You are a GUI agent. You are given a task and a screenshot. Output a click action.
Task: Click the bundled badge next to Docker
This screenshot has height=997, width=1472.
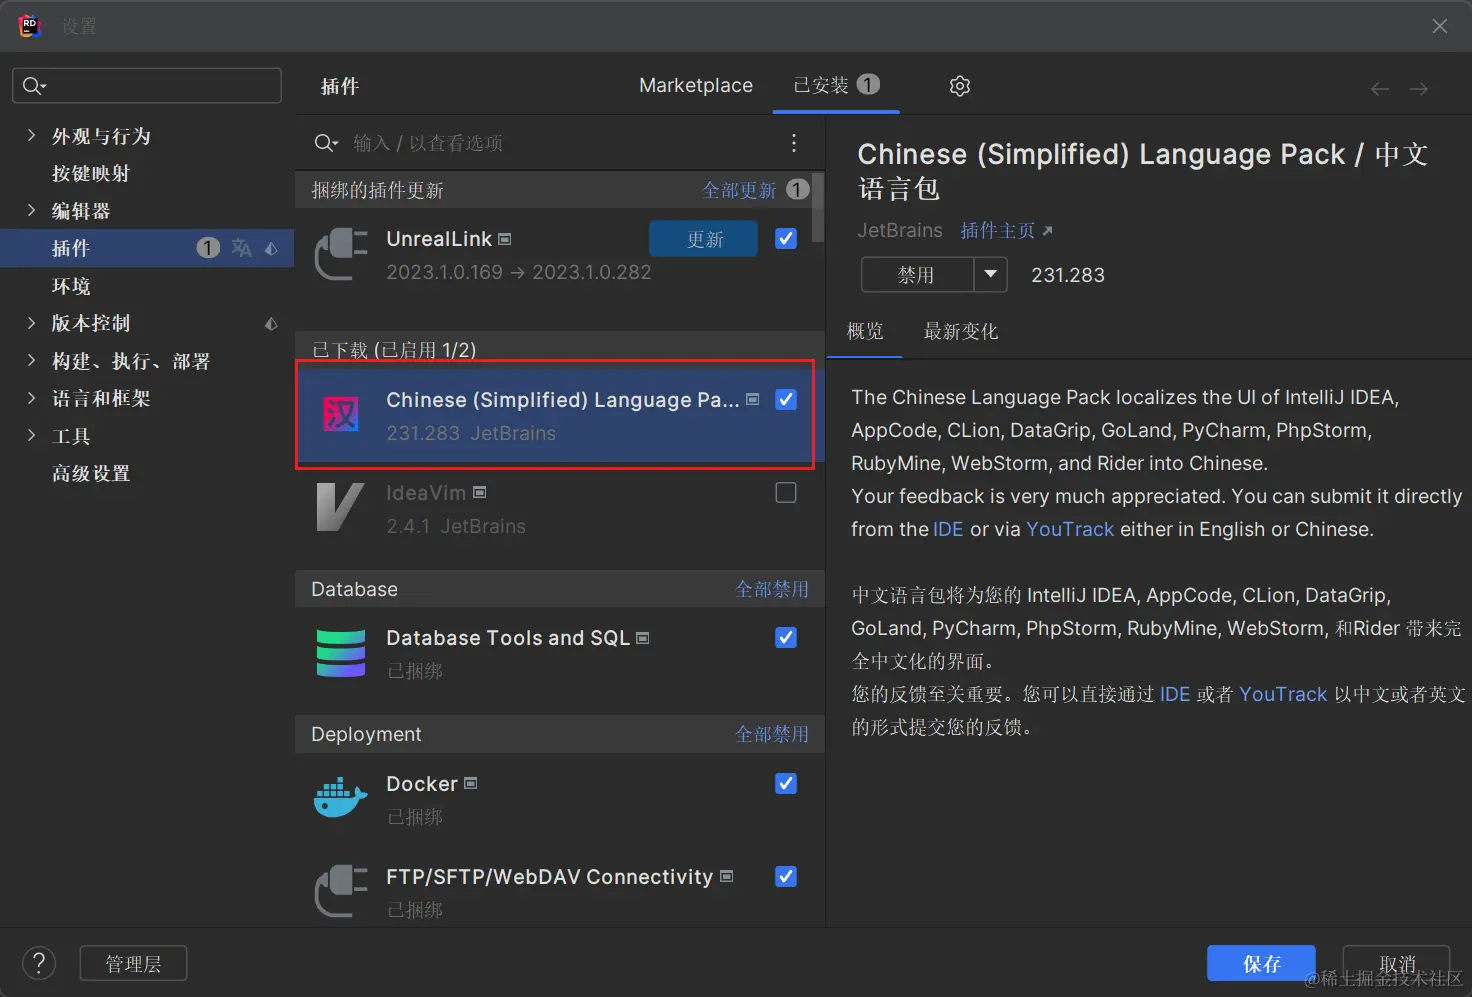(471, 783)
